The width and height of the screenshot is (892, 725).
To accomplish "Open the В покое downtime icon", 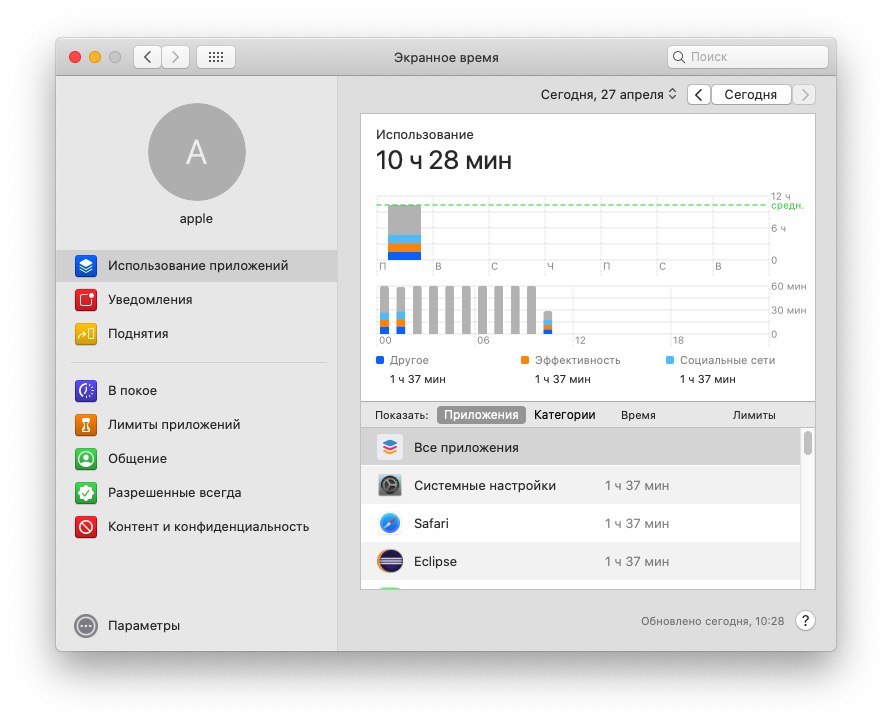I will click(x=86, y=391).
